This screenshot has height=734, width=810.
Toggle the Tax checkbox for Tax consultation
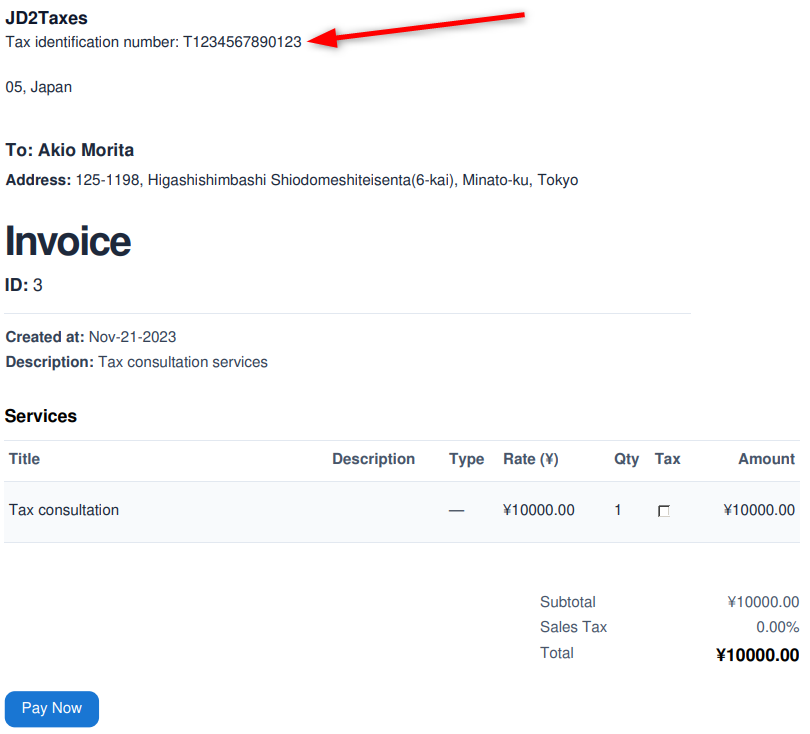pyautogui.click(x=663, y=511)
